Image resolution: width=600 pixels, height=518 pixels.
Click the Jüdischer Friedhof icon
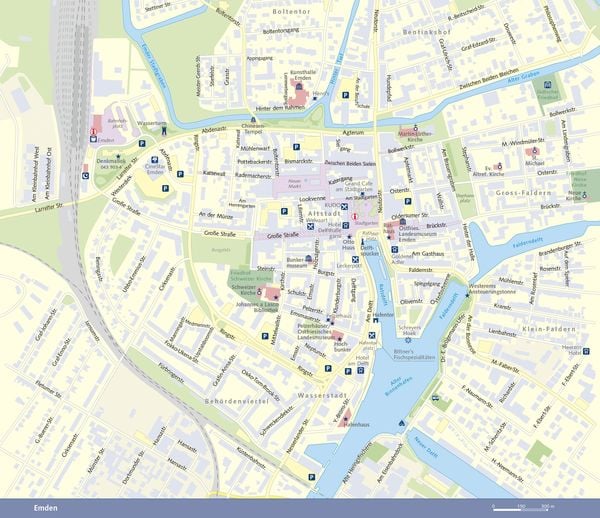click(548, 85)
